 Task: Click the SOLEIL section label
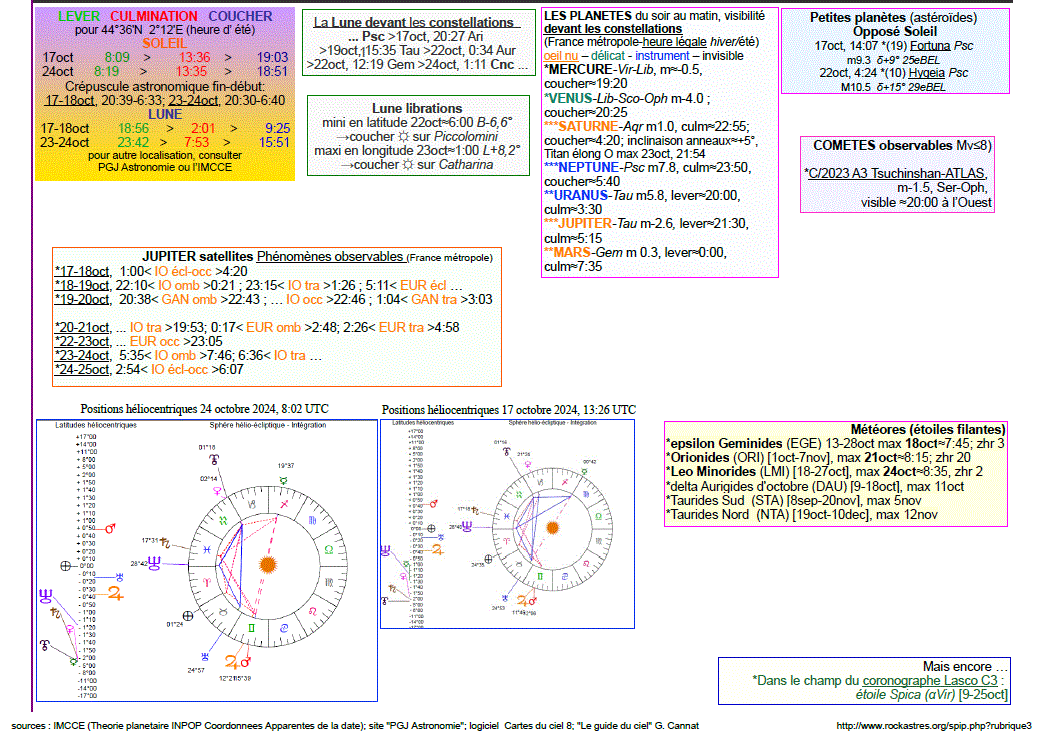point(165,43)
